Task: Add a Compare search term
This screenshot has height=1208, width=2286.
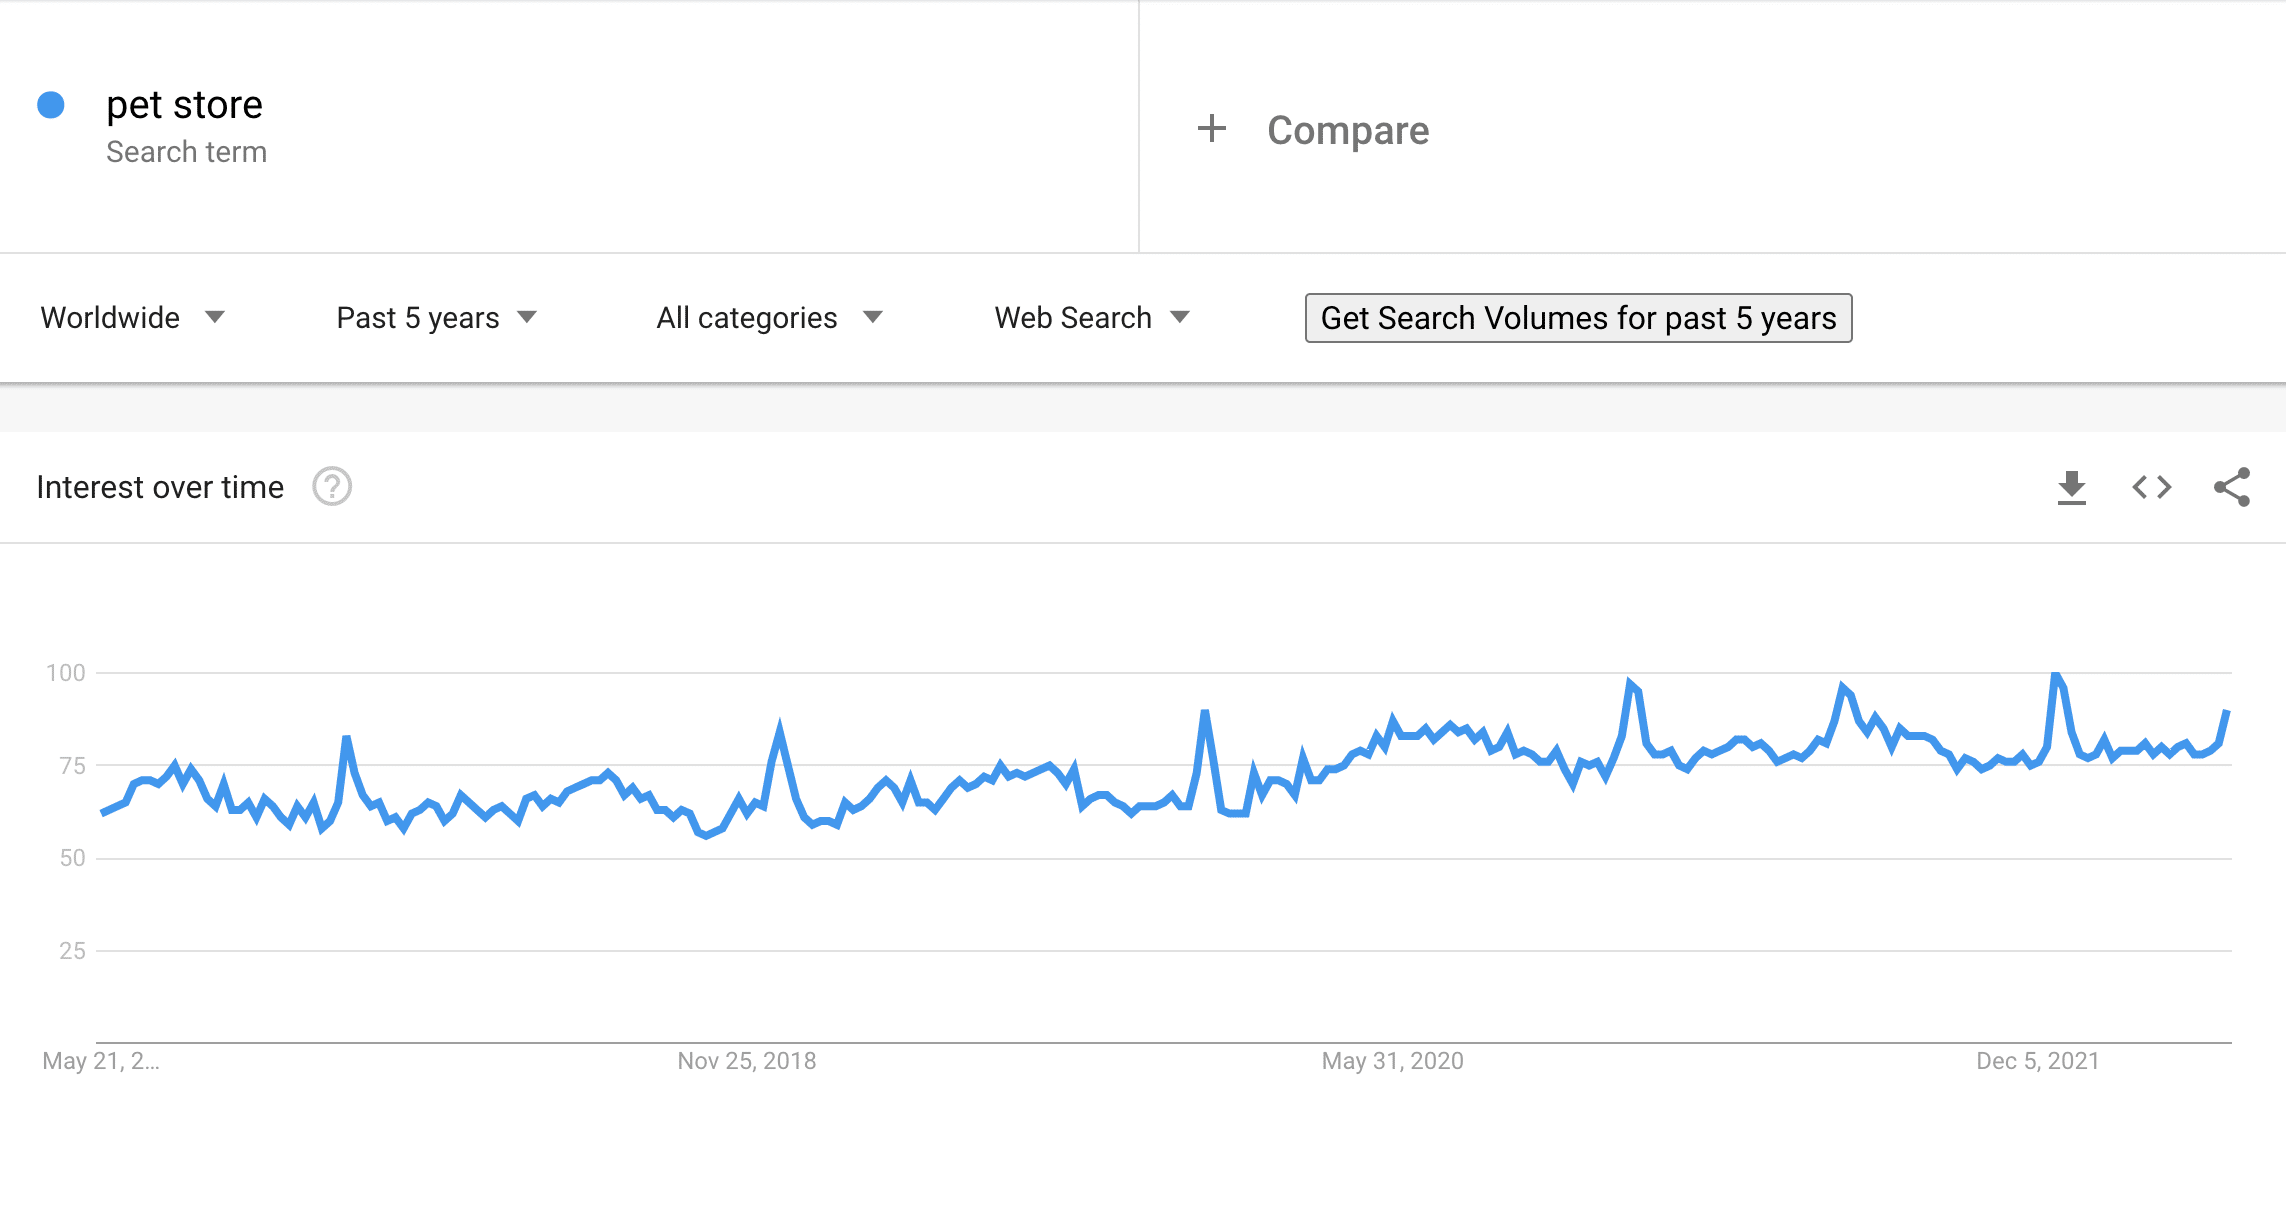Action: pyautogui.click(x=1347, y=130)
